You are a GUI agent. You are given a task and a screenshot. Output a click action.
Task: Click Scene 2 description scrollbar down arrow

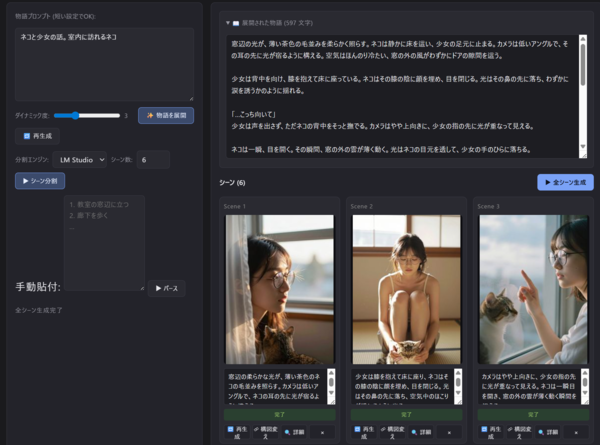(x=458, y=393)
